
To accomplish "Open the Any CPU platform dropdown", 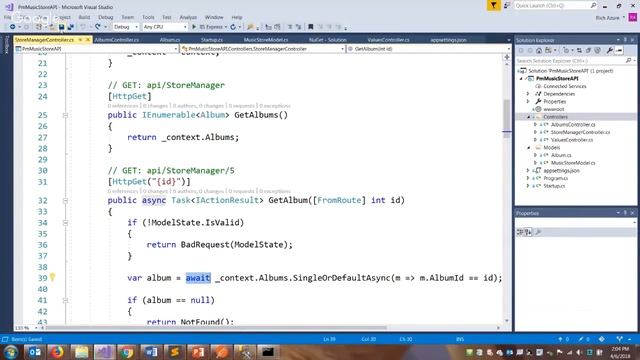I will point(165,27).
